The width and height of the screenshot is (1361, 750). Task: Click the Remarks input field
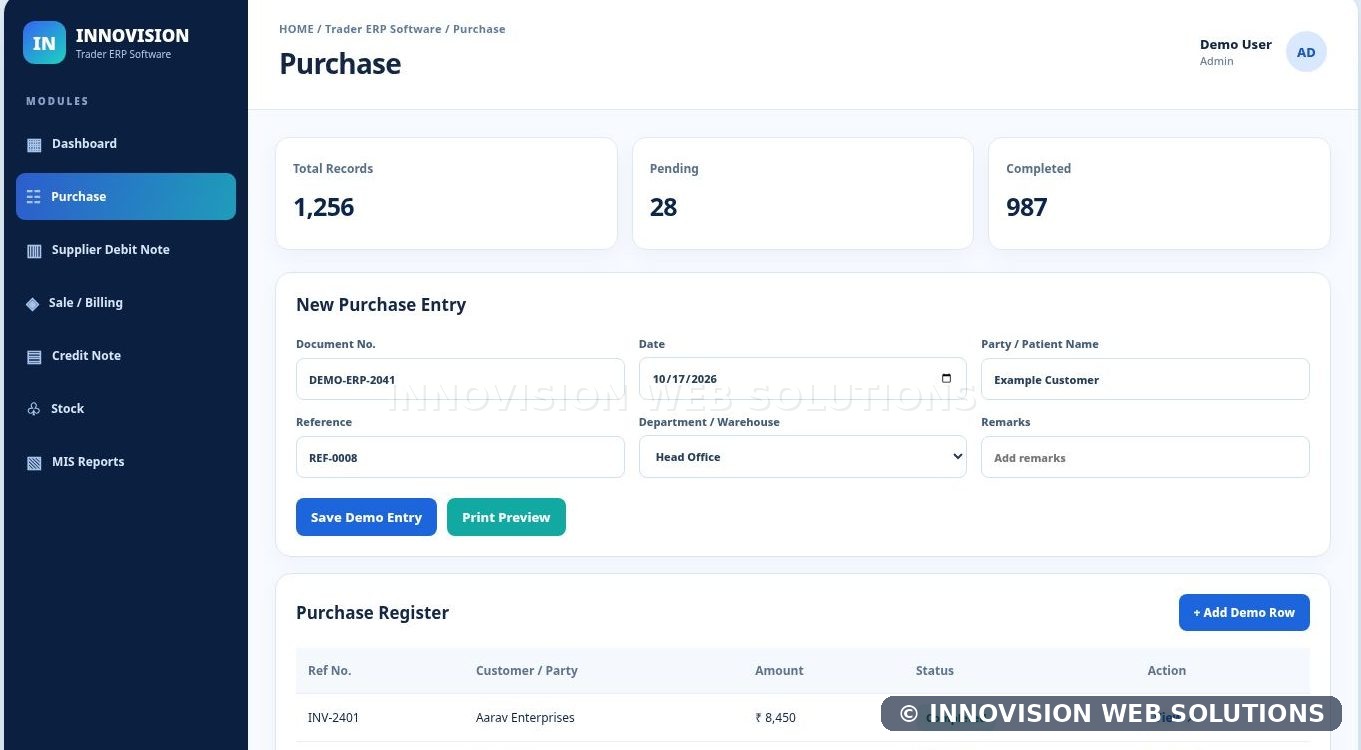coord(1145,457)
